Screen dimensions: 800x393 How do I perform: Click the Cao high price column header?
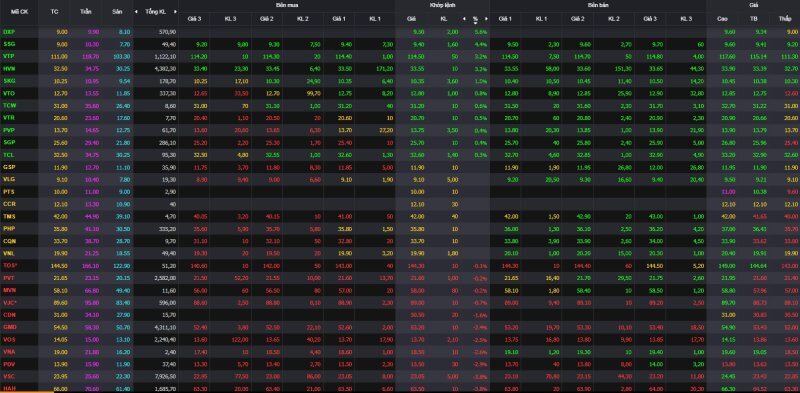point(722,19)
